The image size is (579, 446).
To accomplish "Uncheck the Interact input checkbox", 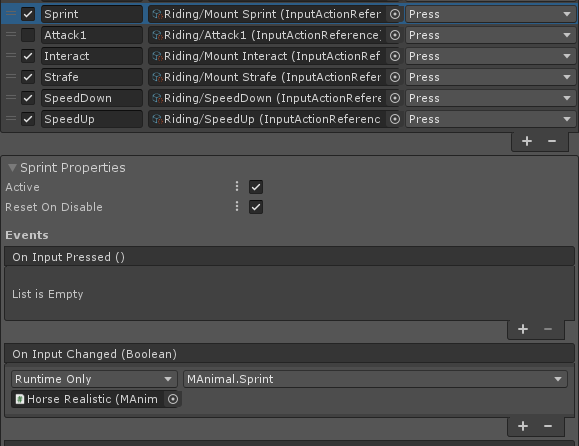I will pyautogui.click(x=28, y=56).
